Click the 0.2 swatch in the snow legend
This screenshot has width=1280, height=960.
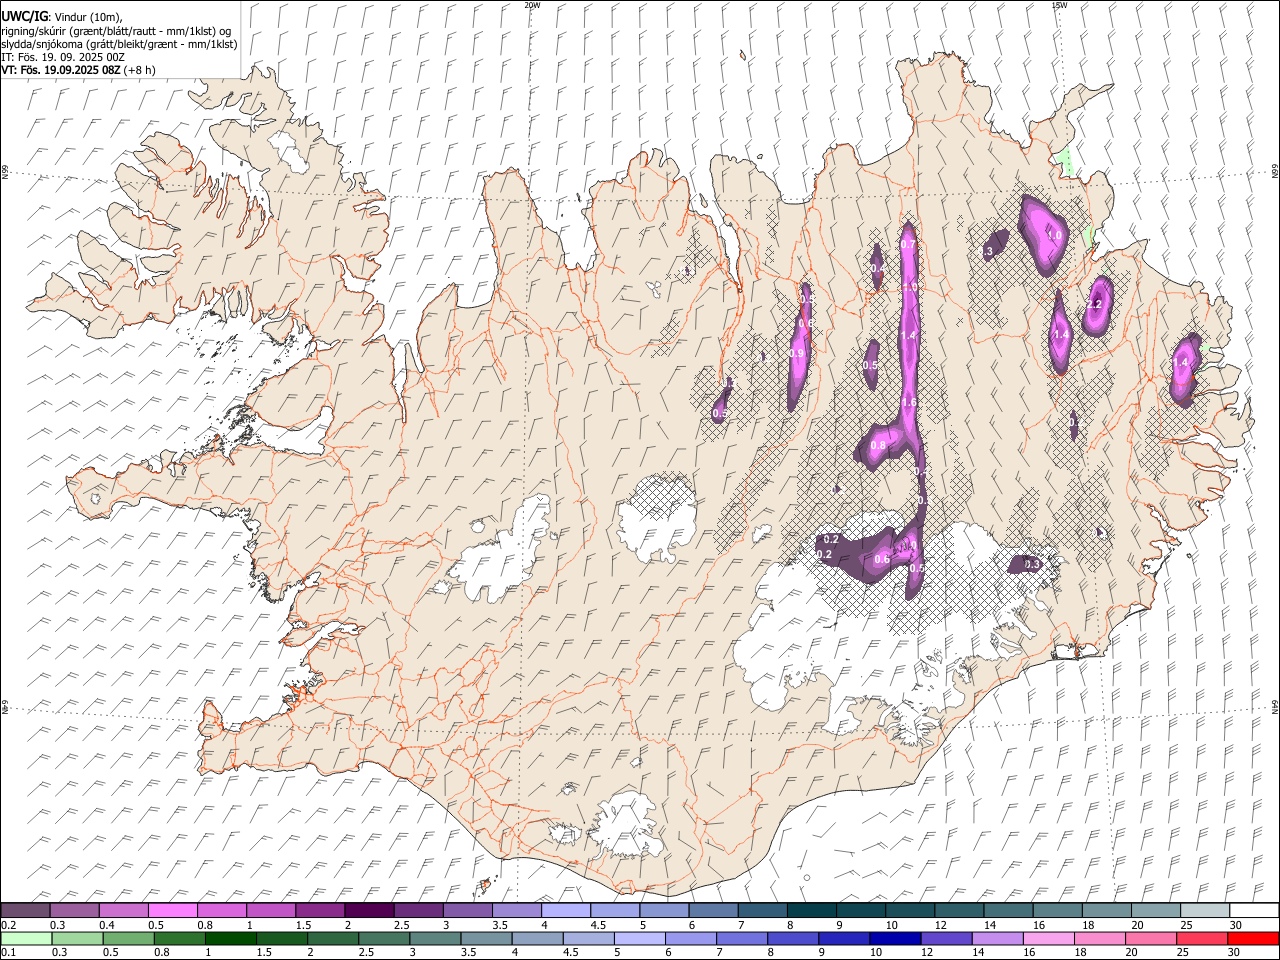25,911
